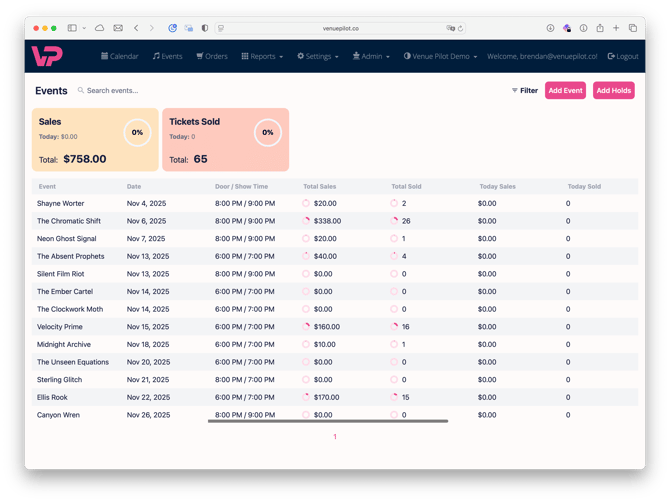Screen dimensions: 670x502
Task: Click the Sales 0% progress circle
Action: point(137,132)
